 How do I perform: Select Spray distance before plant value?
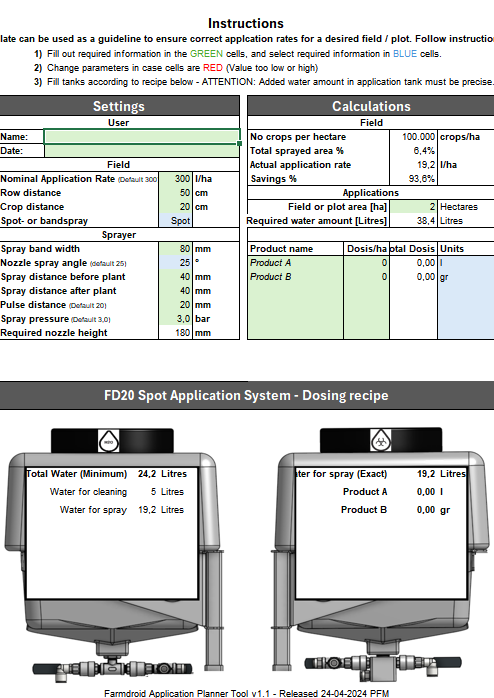(175, 277)
